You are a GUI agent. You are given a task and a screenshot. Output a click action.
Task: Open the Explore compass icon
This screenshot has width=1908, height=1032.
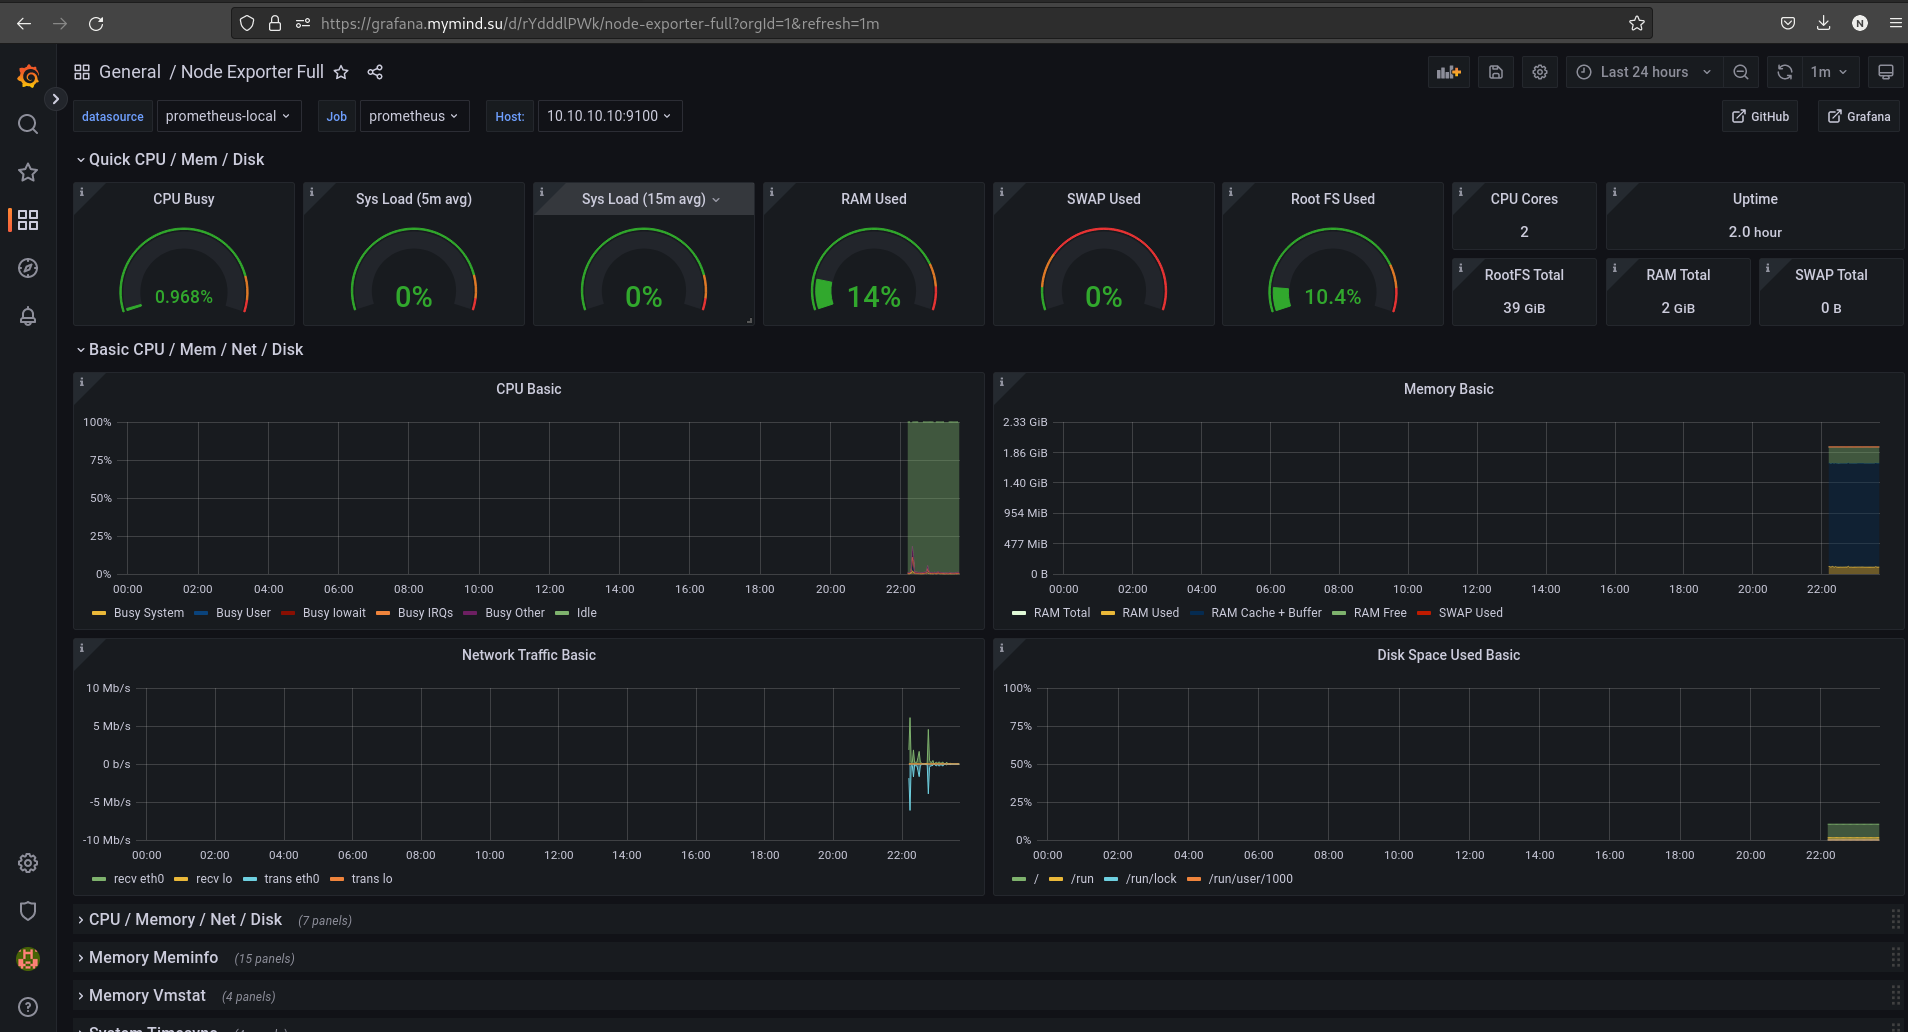coord(28,268)
